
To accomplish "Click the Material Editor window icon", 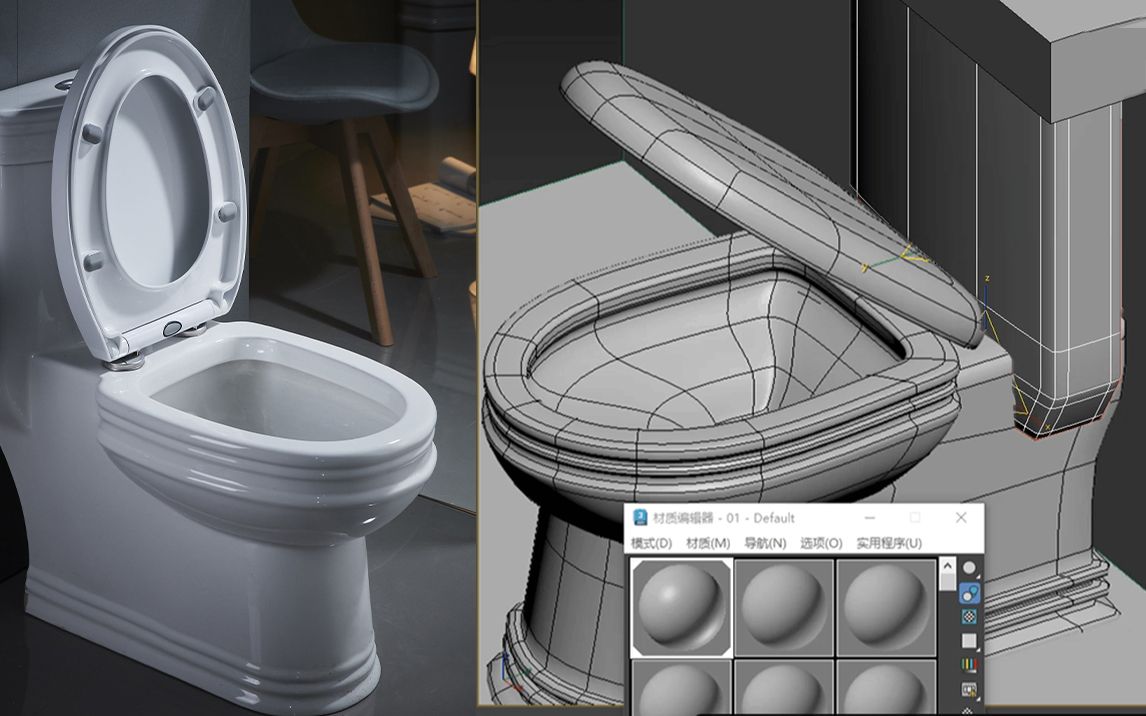I will click(x=637, y=515).
